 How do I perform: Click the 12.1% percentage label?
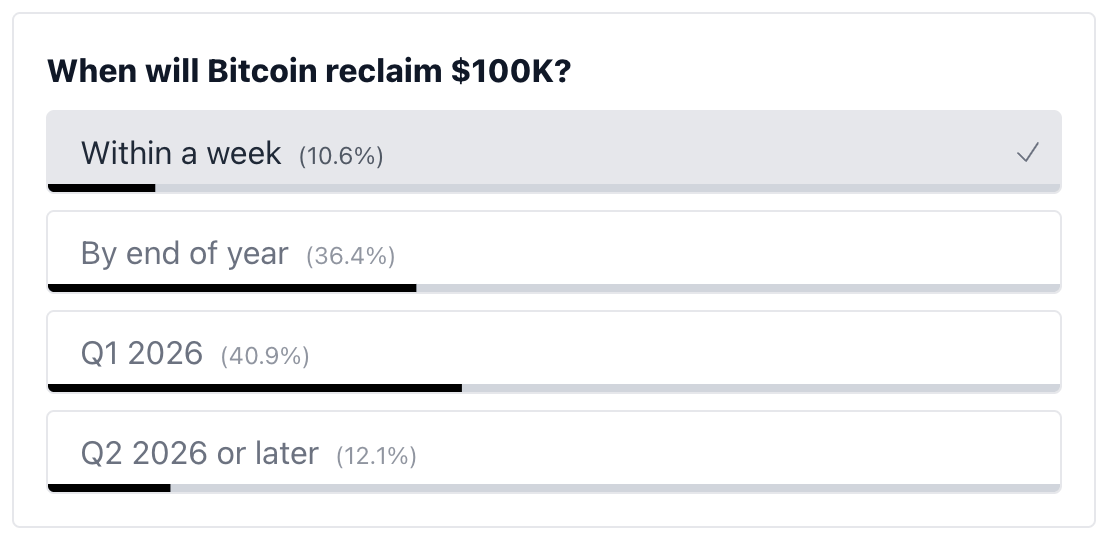click(x=376, y=456)
